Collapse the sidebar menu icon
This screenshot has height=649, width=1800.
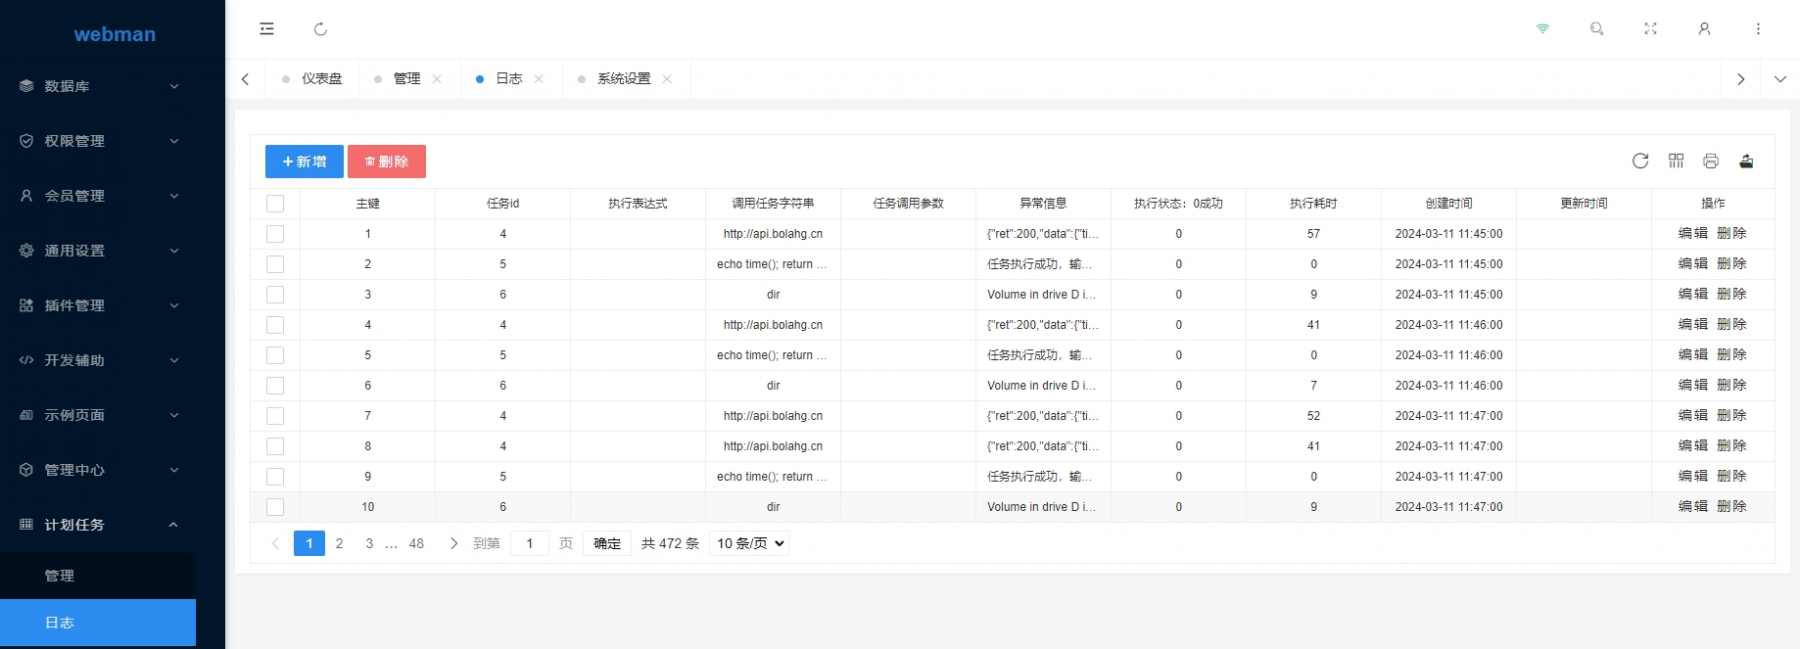point(266,29)
